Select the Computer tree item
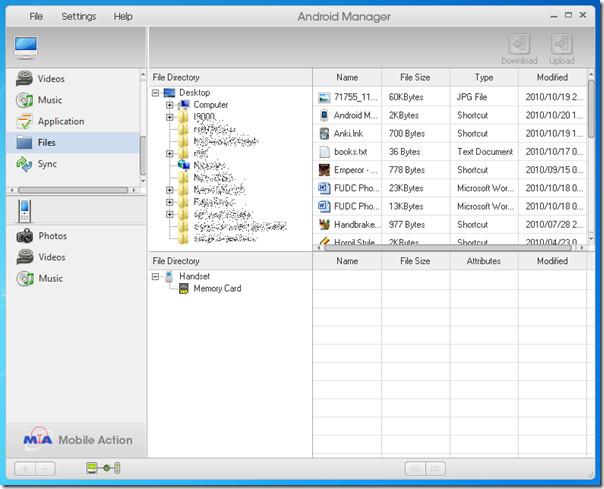Viewport: 604px width, 489px height. pyautogui.click(x=210, y=105)
